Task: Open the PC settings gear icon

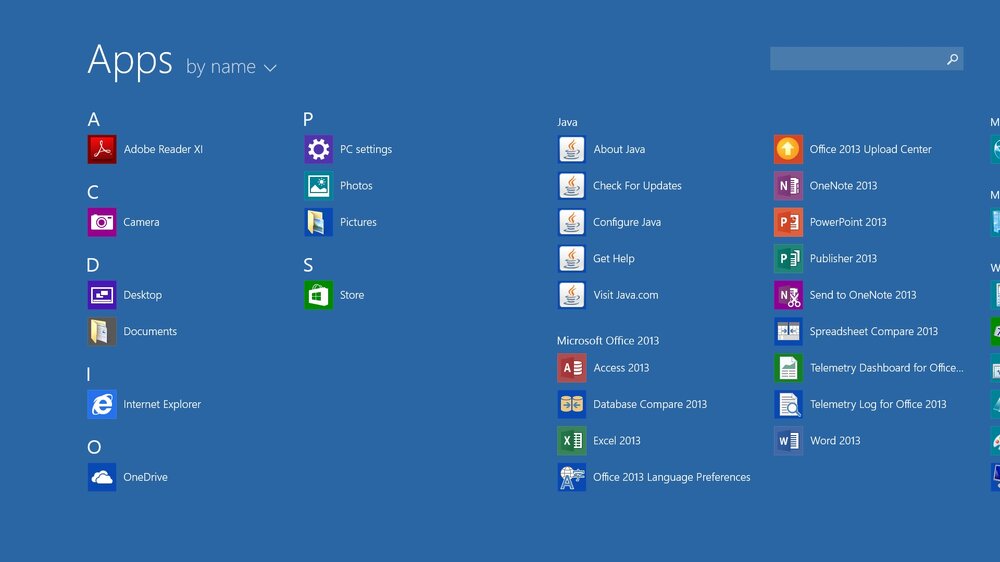Action: [318, 149]
